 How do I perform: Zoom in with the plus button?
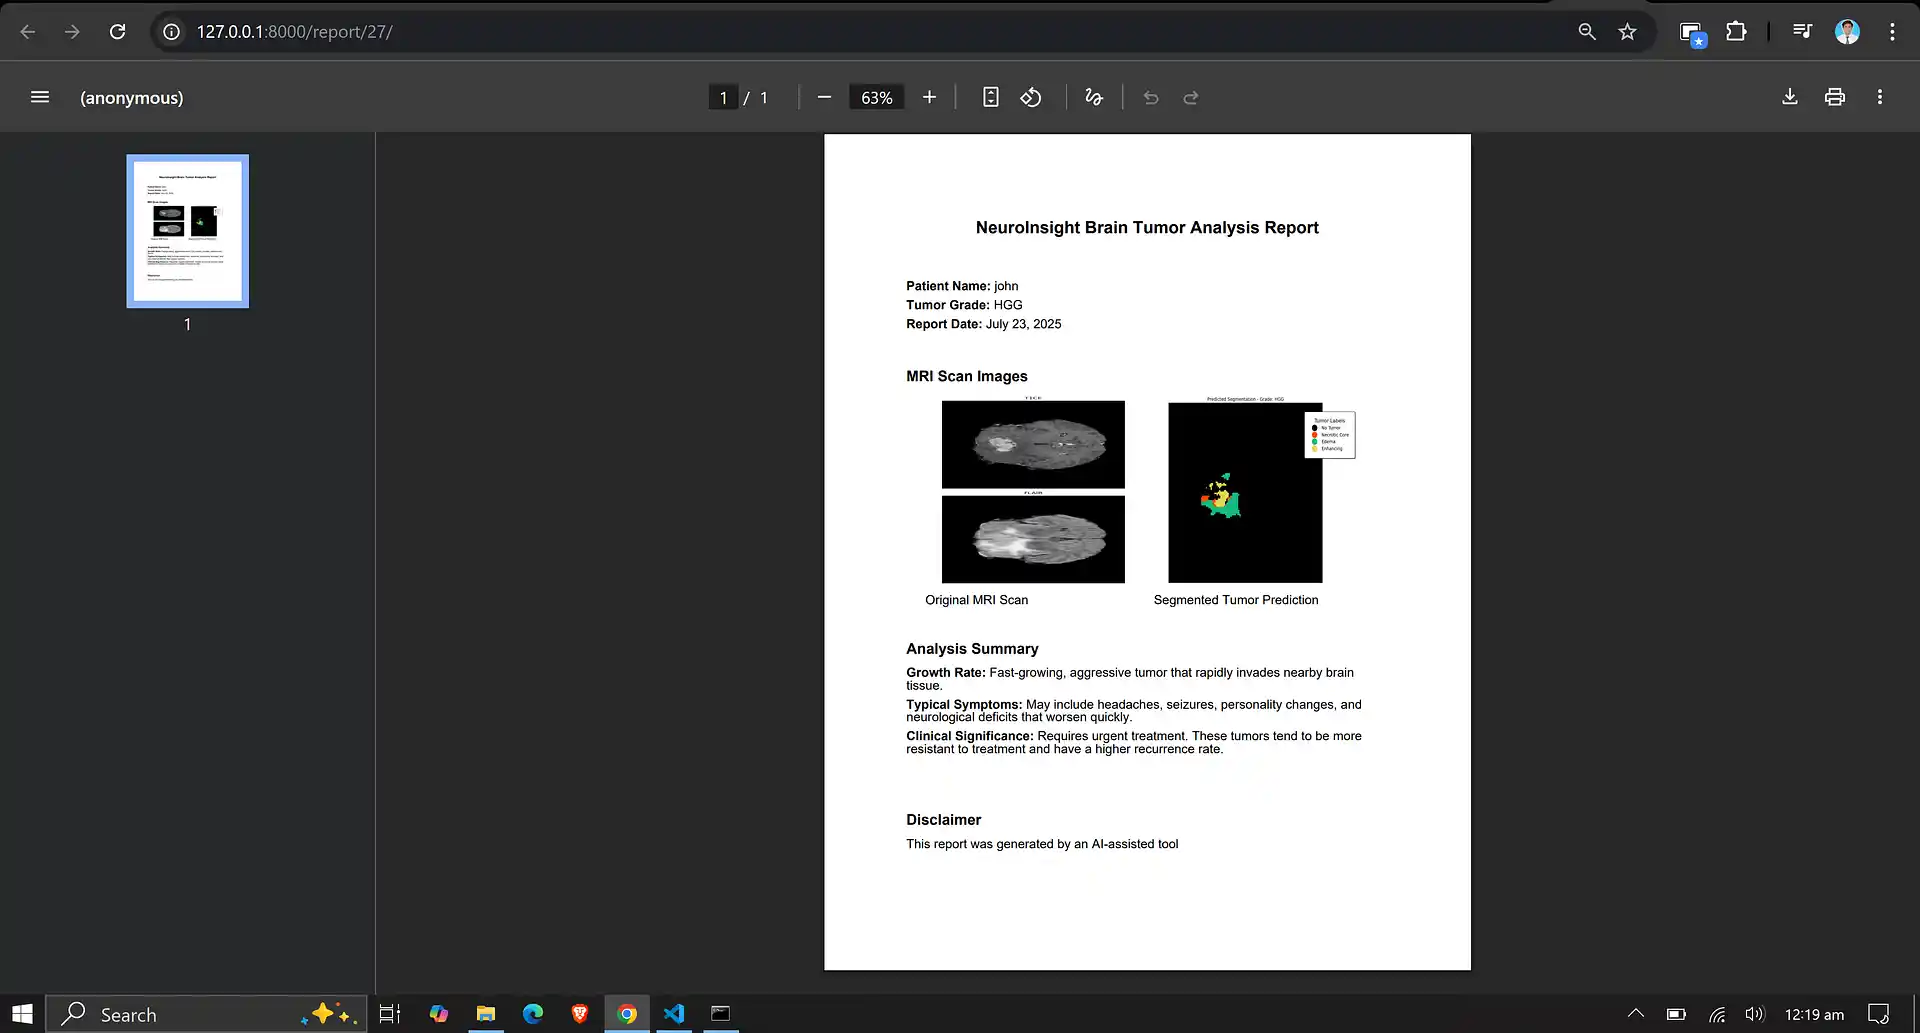pyautogui.click(x=929, y=97)
